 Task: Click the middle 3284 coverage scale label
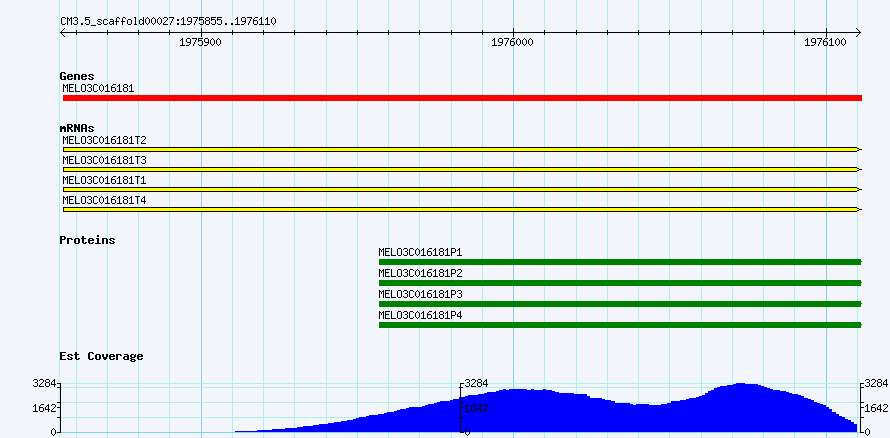476,383
